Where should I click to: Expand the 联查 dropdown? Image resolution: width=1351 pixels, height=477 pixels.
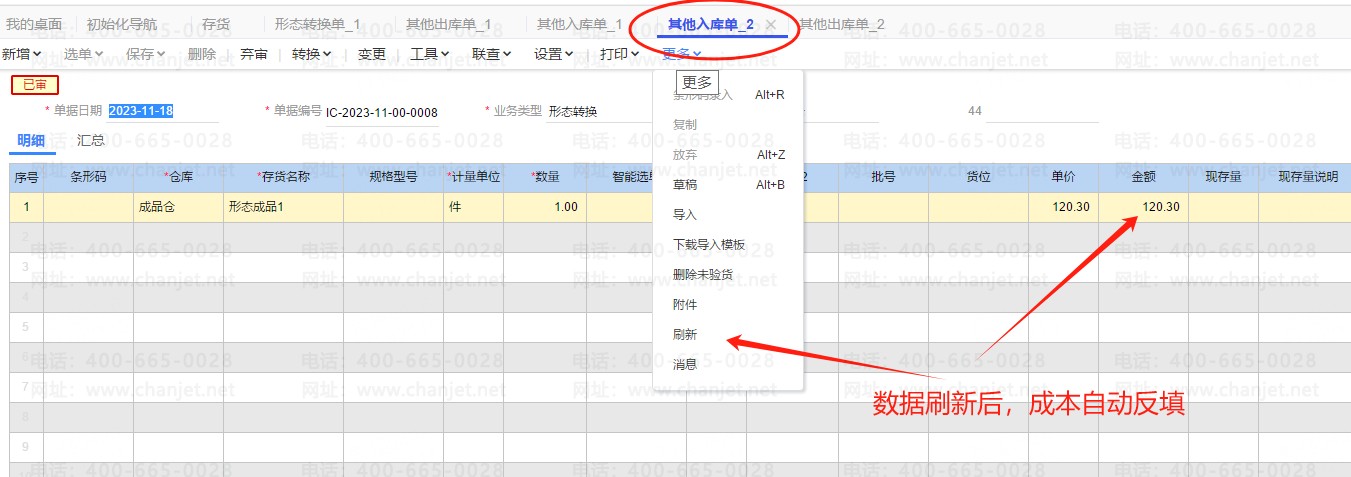pyautogui.click(x=492, y=54)
